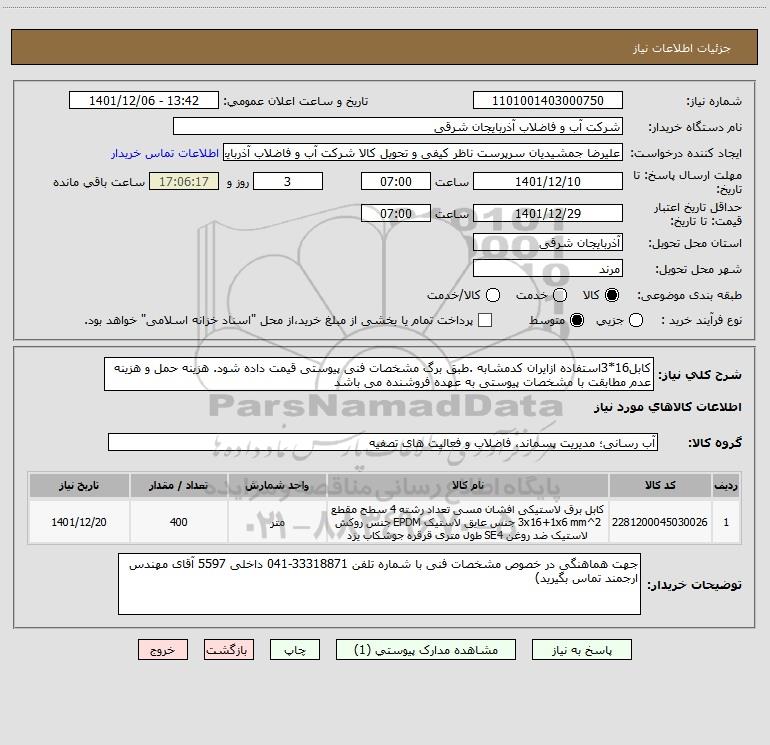Click the price validity date 1401/12/29
The image size is (770, 745).
[x=548, y=214]
